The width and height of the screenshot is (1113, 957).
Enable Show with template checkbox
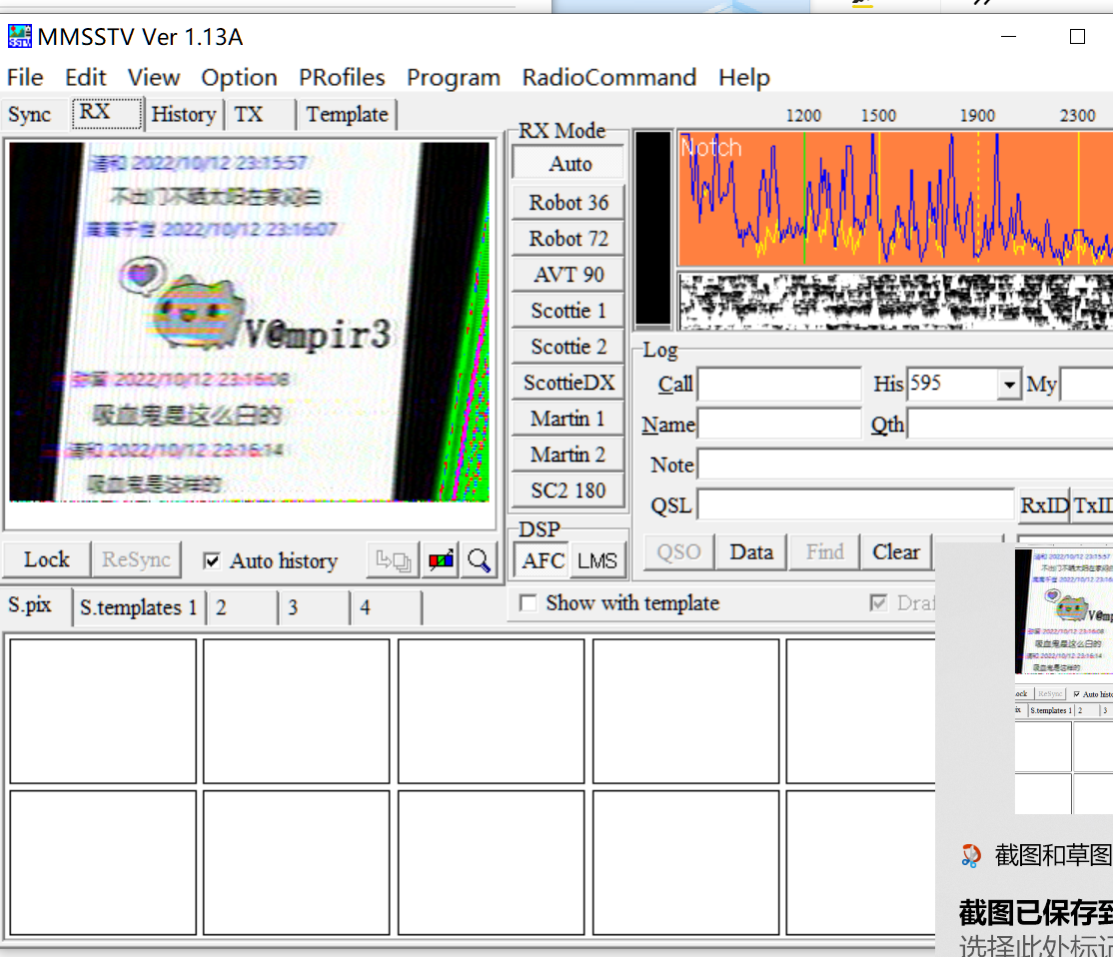click(x=528, y=603)
